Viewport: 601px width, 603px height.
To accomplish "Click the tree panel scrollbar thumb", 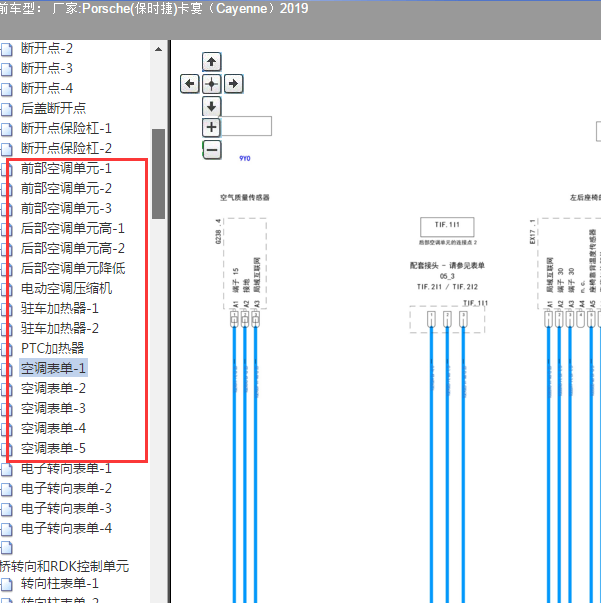I will [158, 174].
